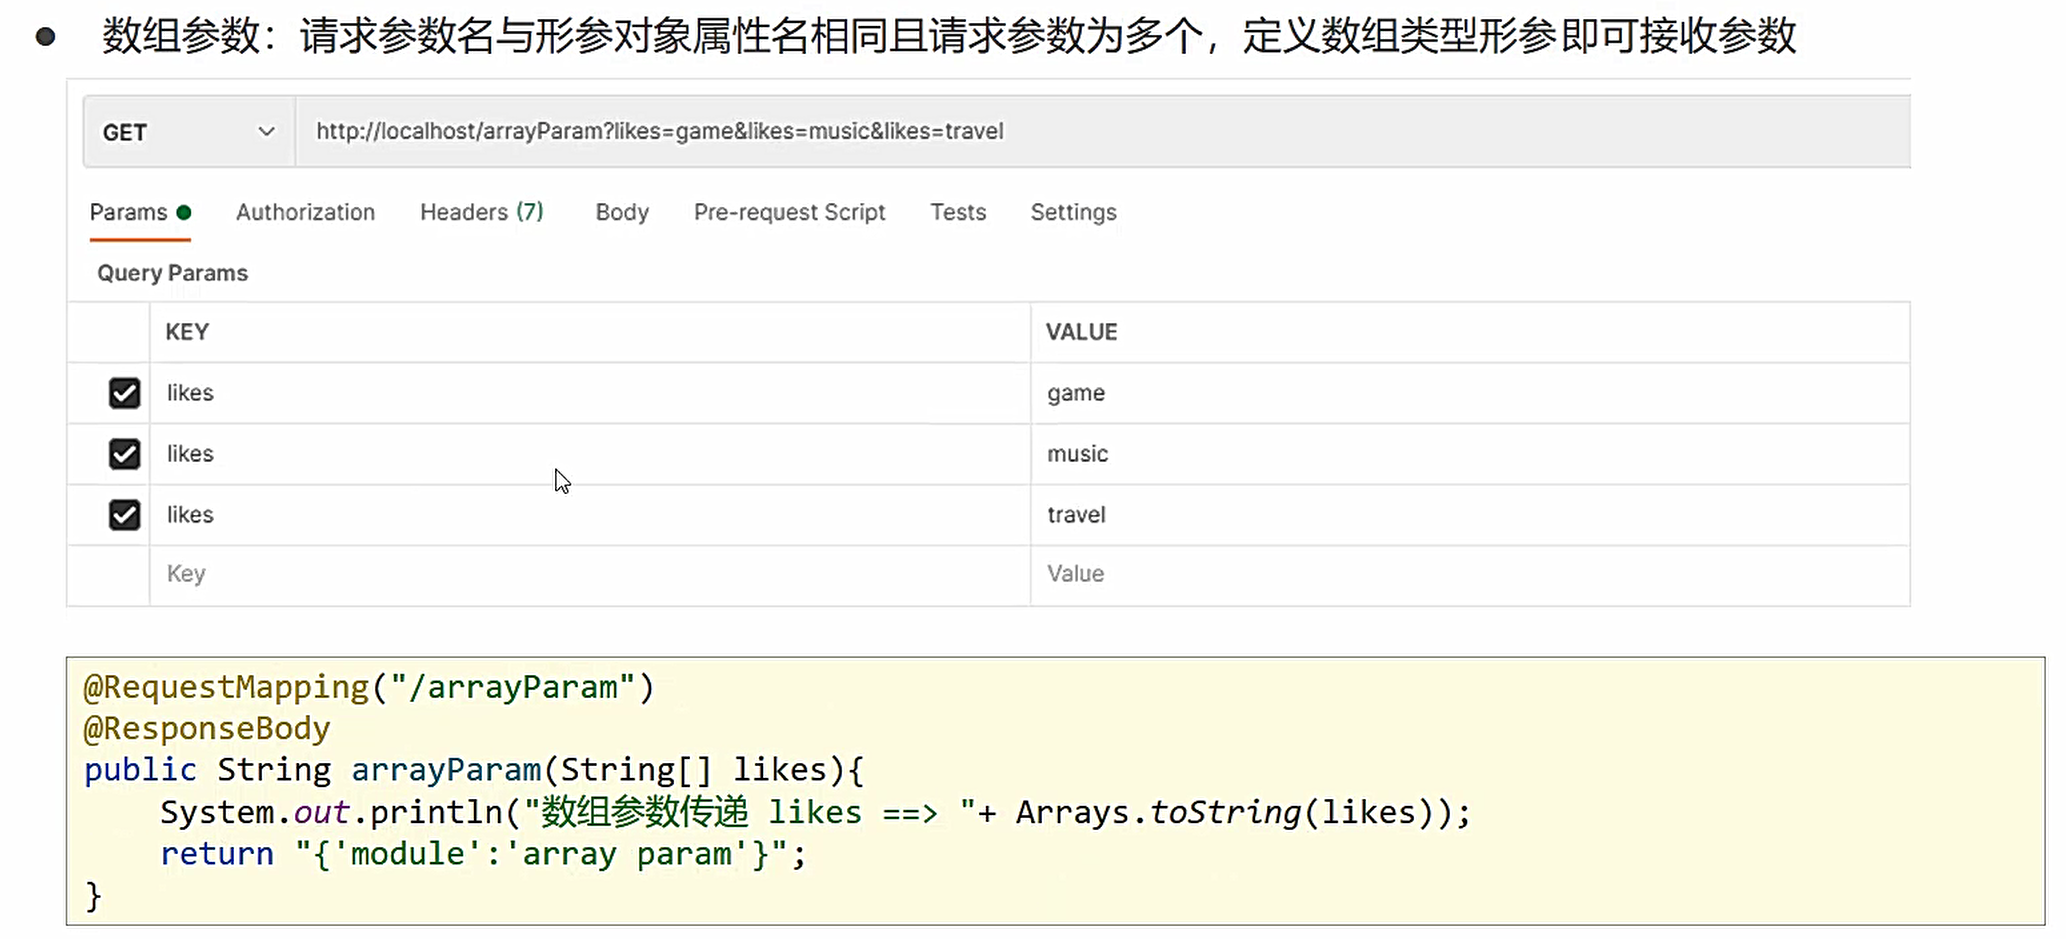Image resolution: width=2066 pixels, height=939 pixels.
Task: Select the value cell containing music
Action: (x=1470, y=454)
